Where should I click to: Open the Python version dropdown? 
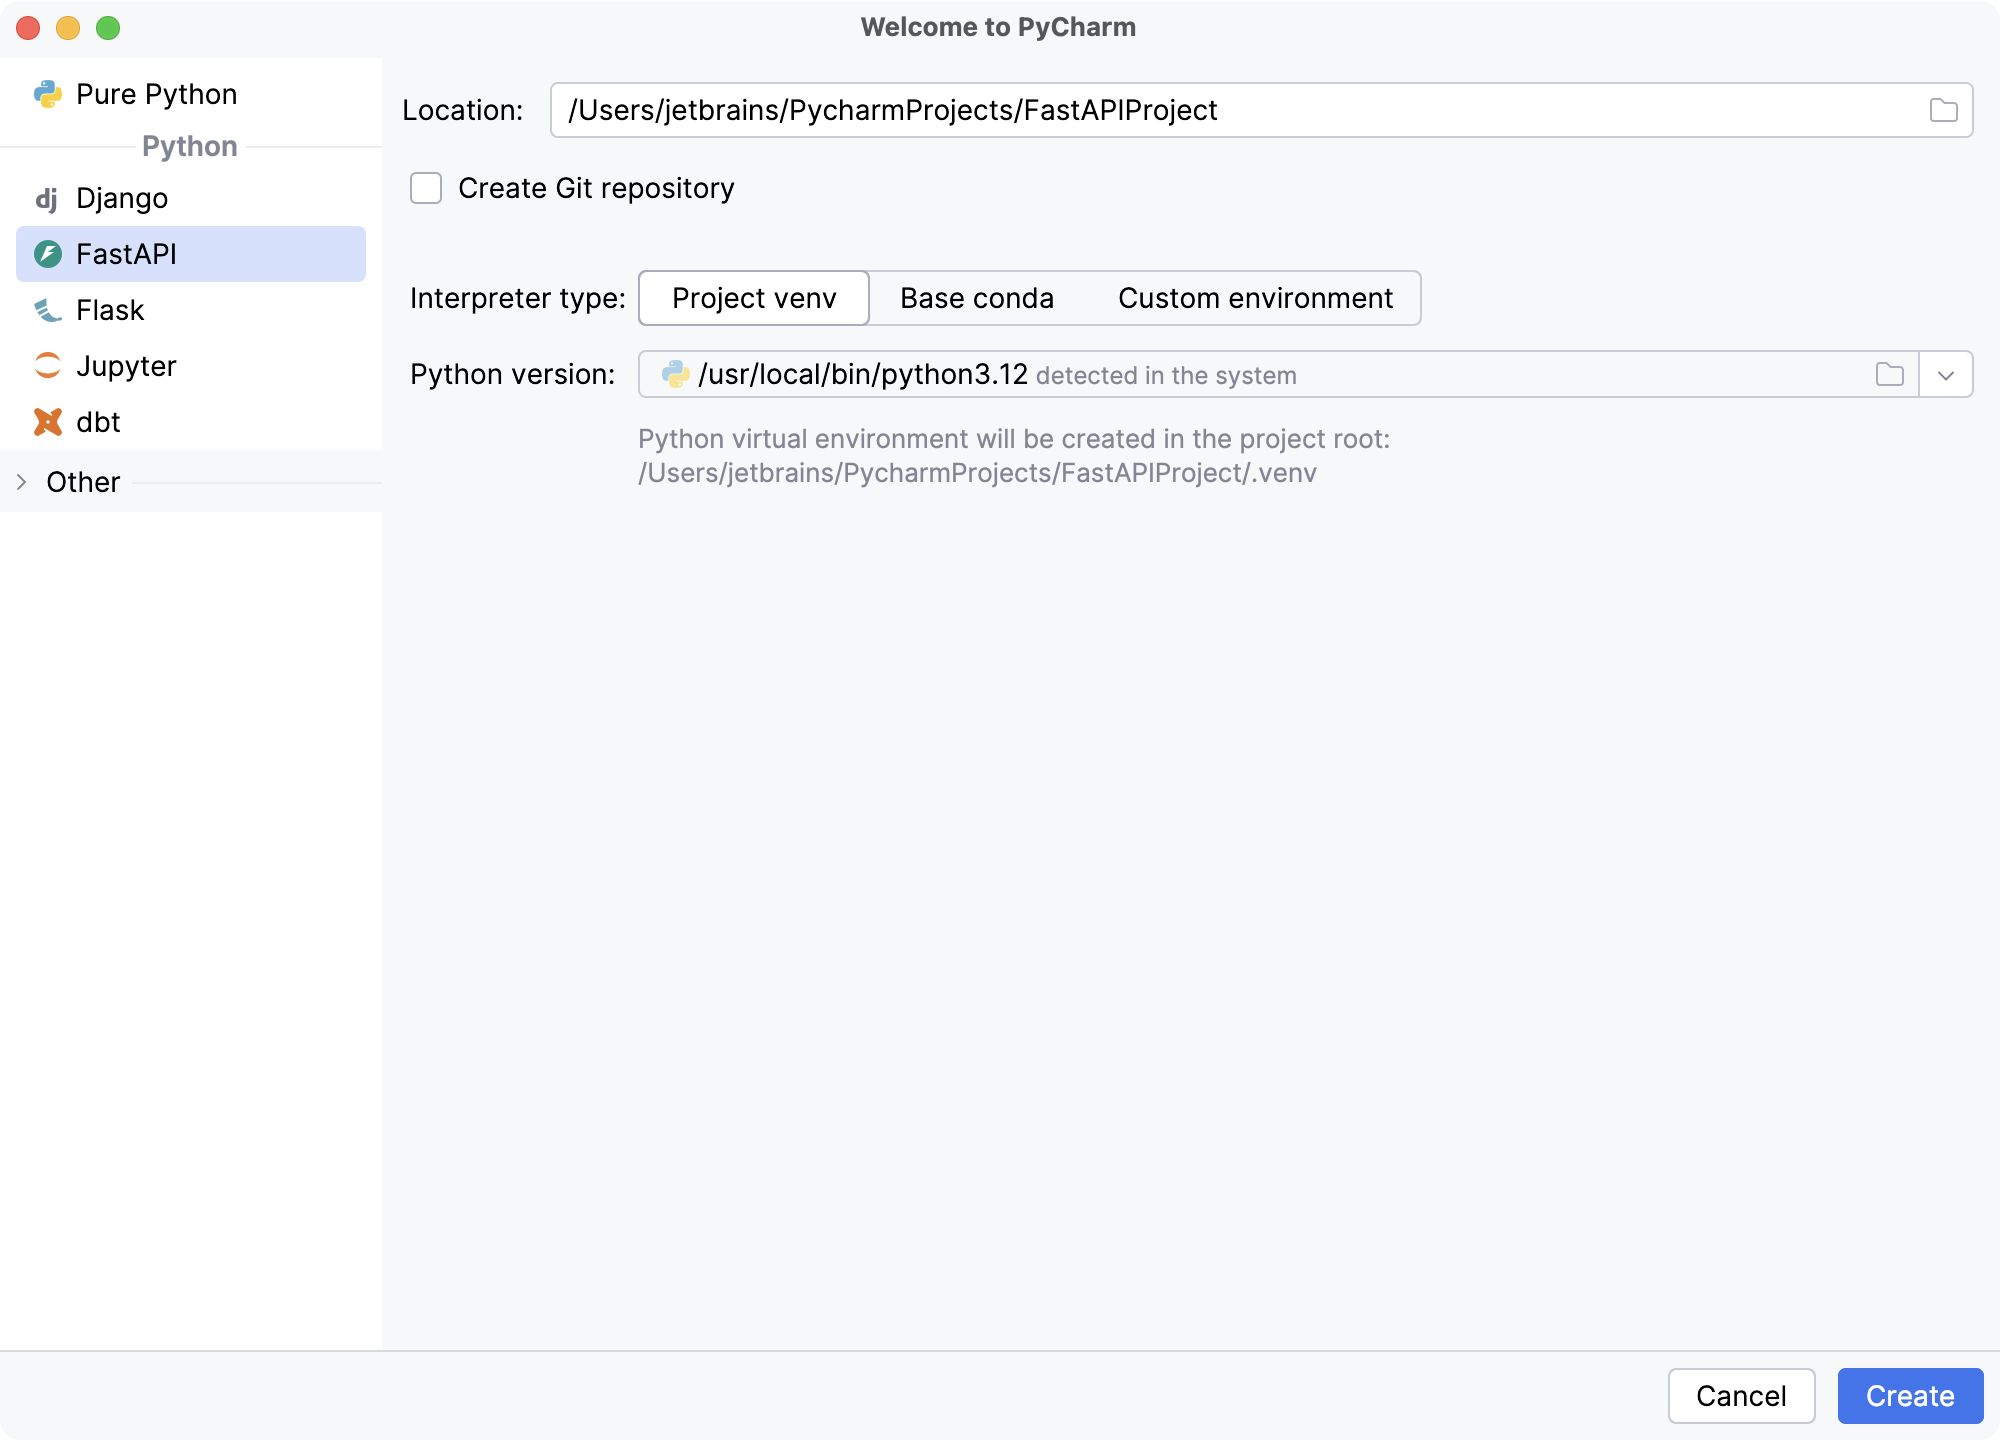(x=1946, y=374)
